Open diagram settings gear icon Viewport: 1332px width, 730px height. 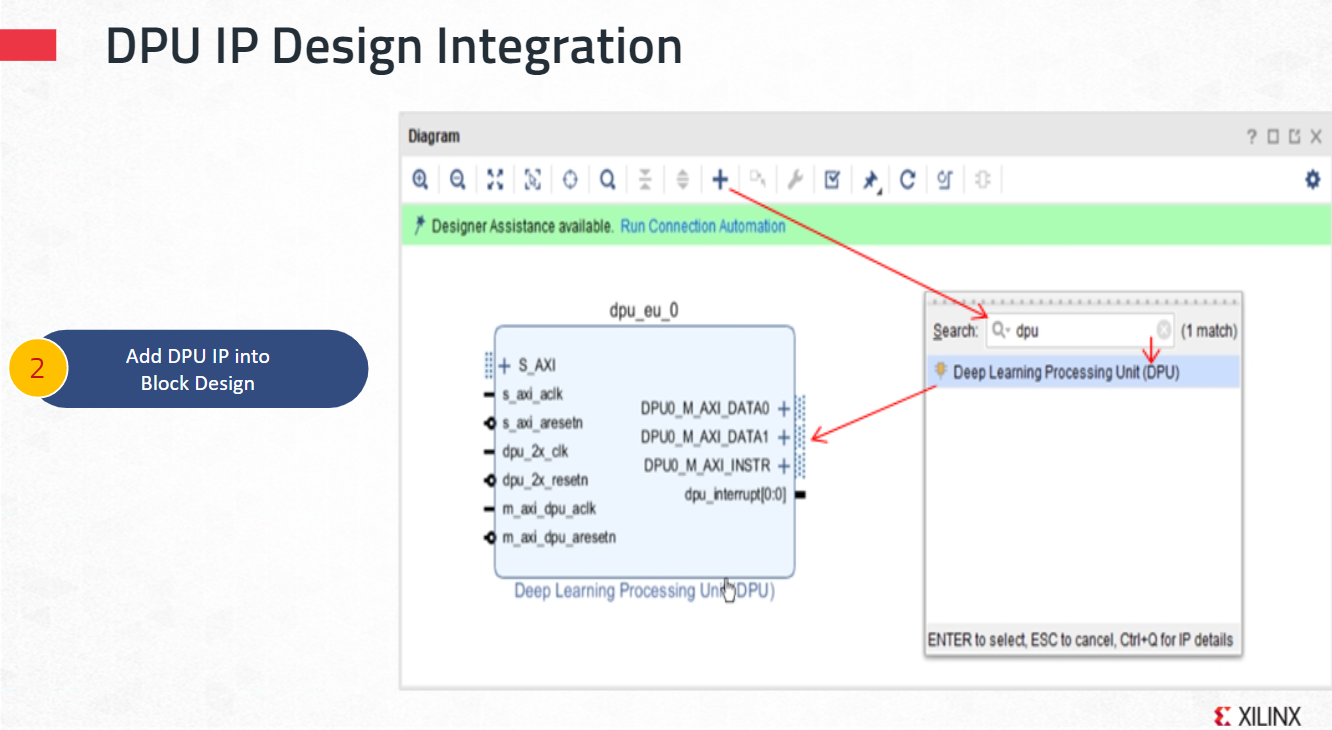(1312, 180)
